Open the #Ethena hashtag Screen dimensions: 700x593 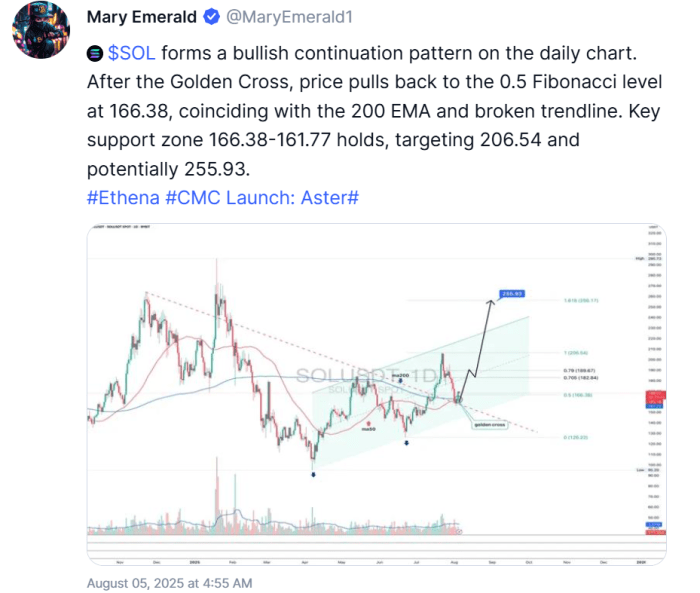pos(123,197)
